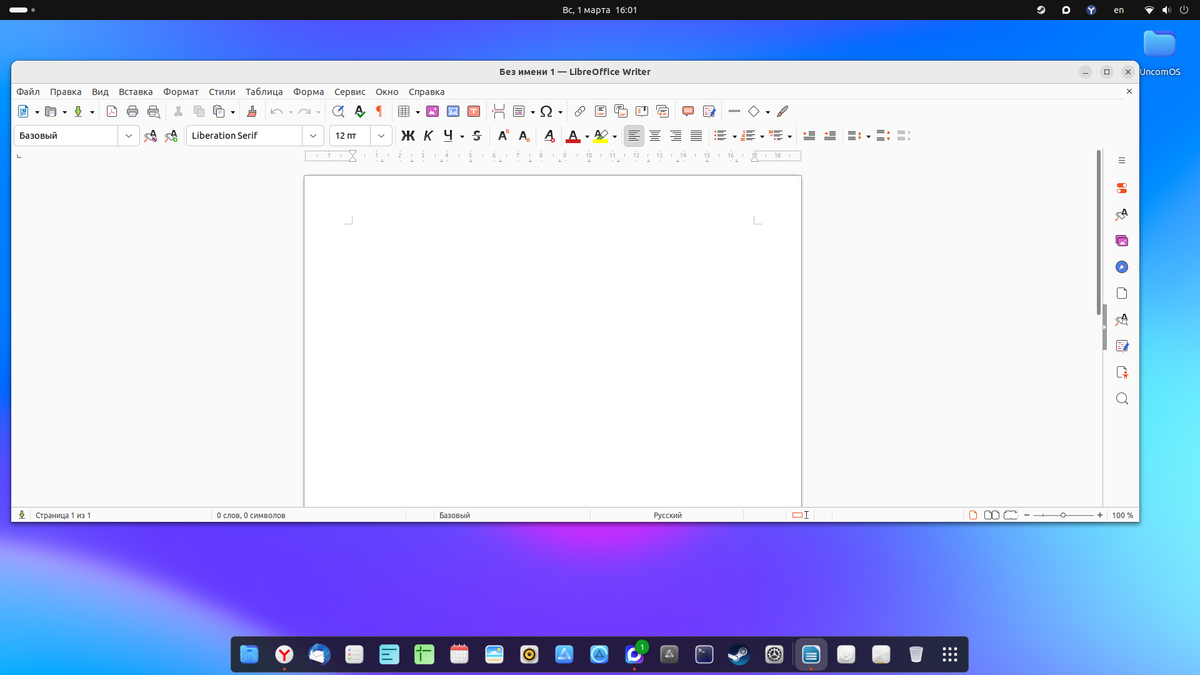Screen dimensions: 1200x675
Task: Insert a comment
Action: click(x=687, y=111)
